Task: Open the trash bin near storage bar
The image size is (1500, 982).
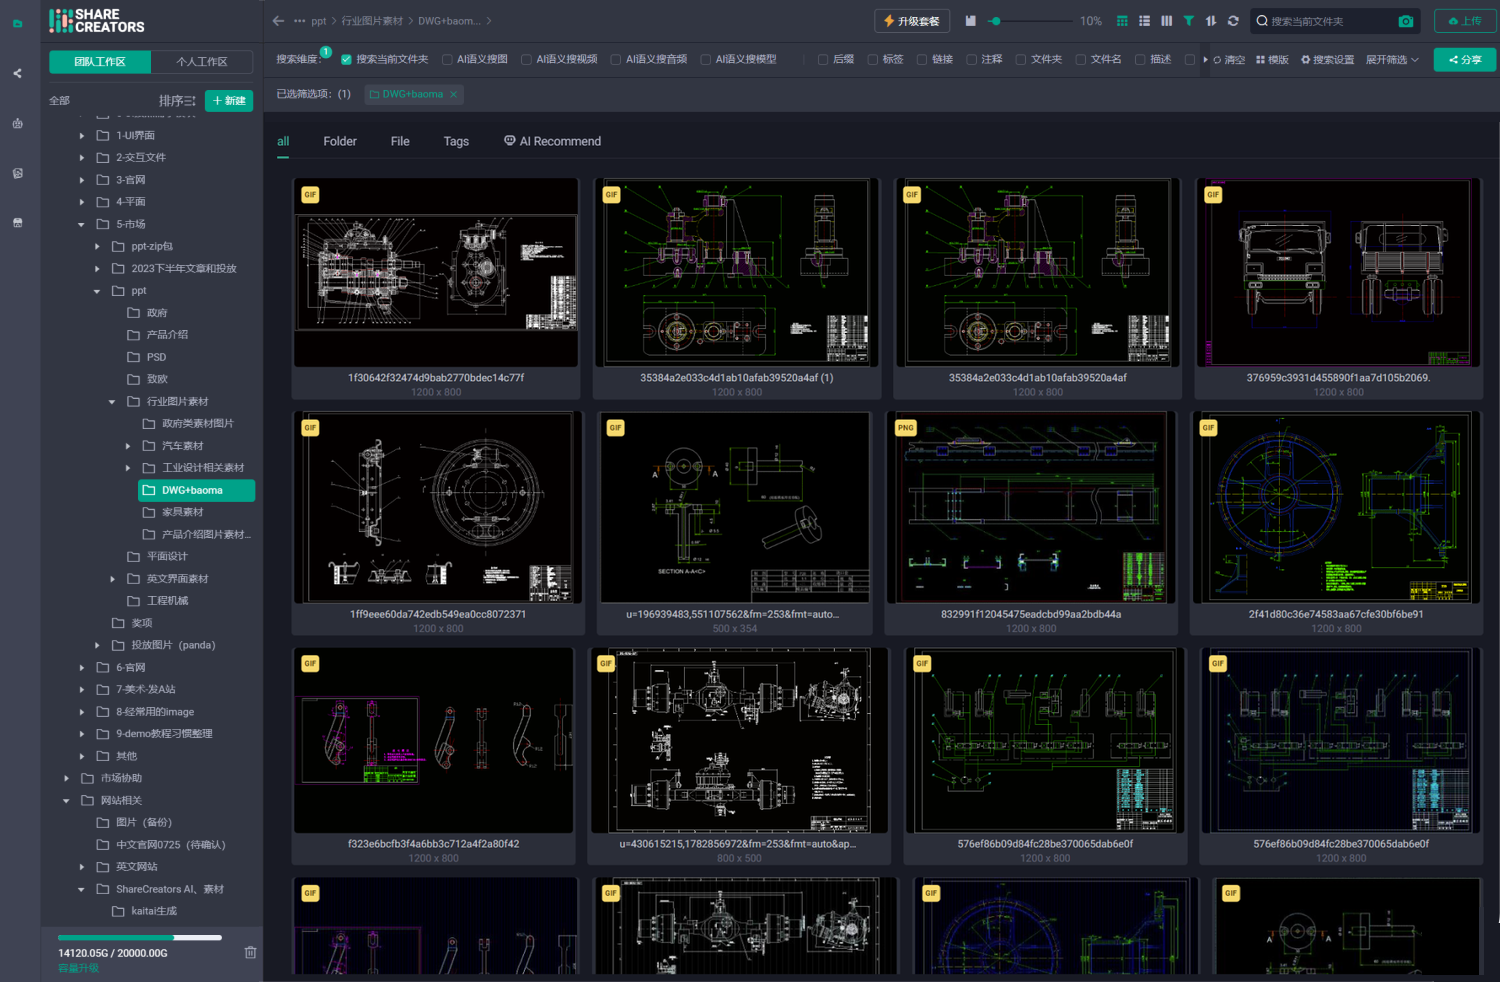Action: coord(250,953)
